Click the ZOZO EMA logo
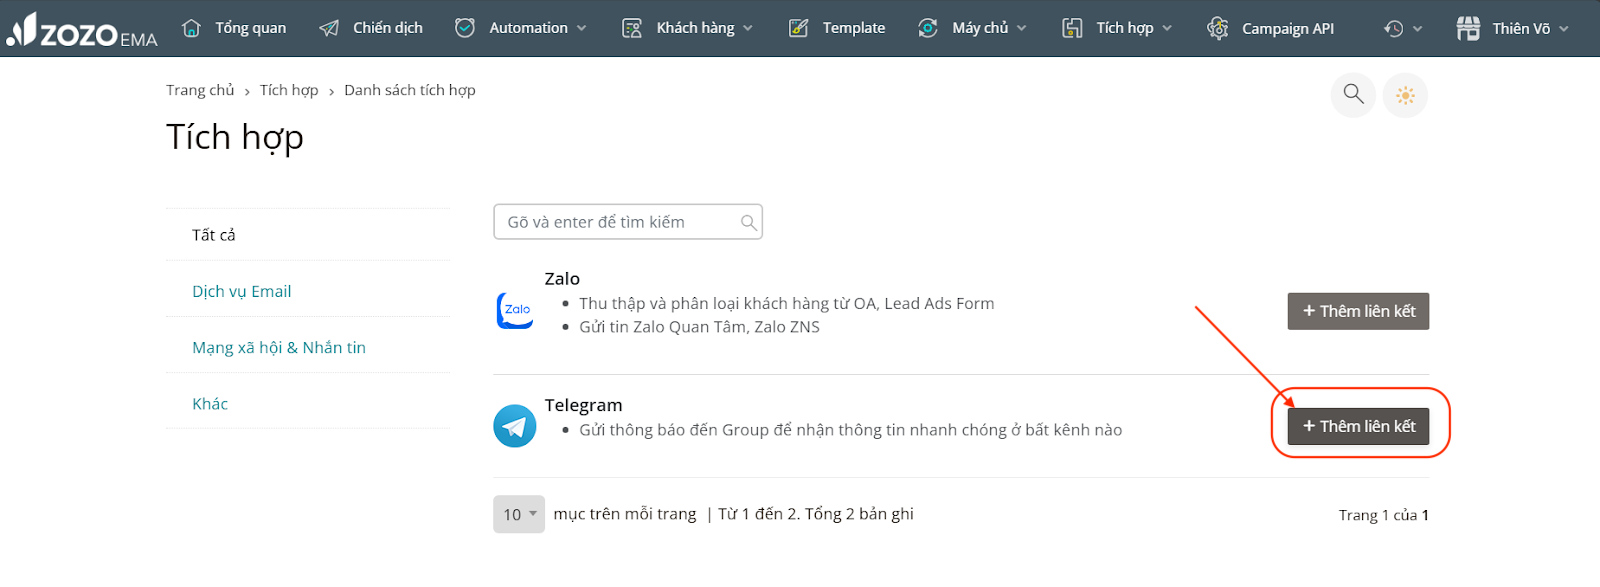Viewport: 1600px width, 587px height. coord(82,29)
